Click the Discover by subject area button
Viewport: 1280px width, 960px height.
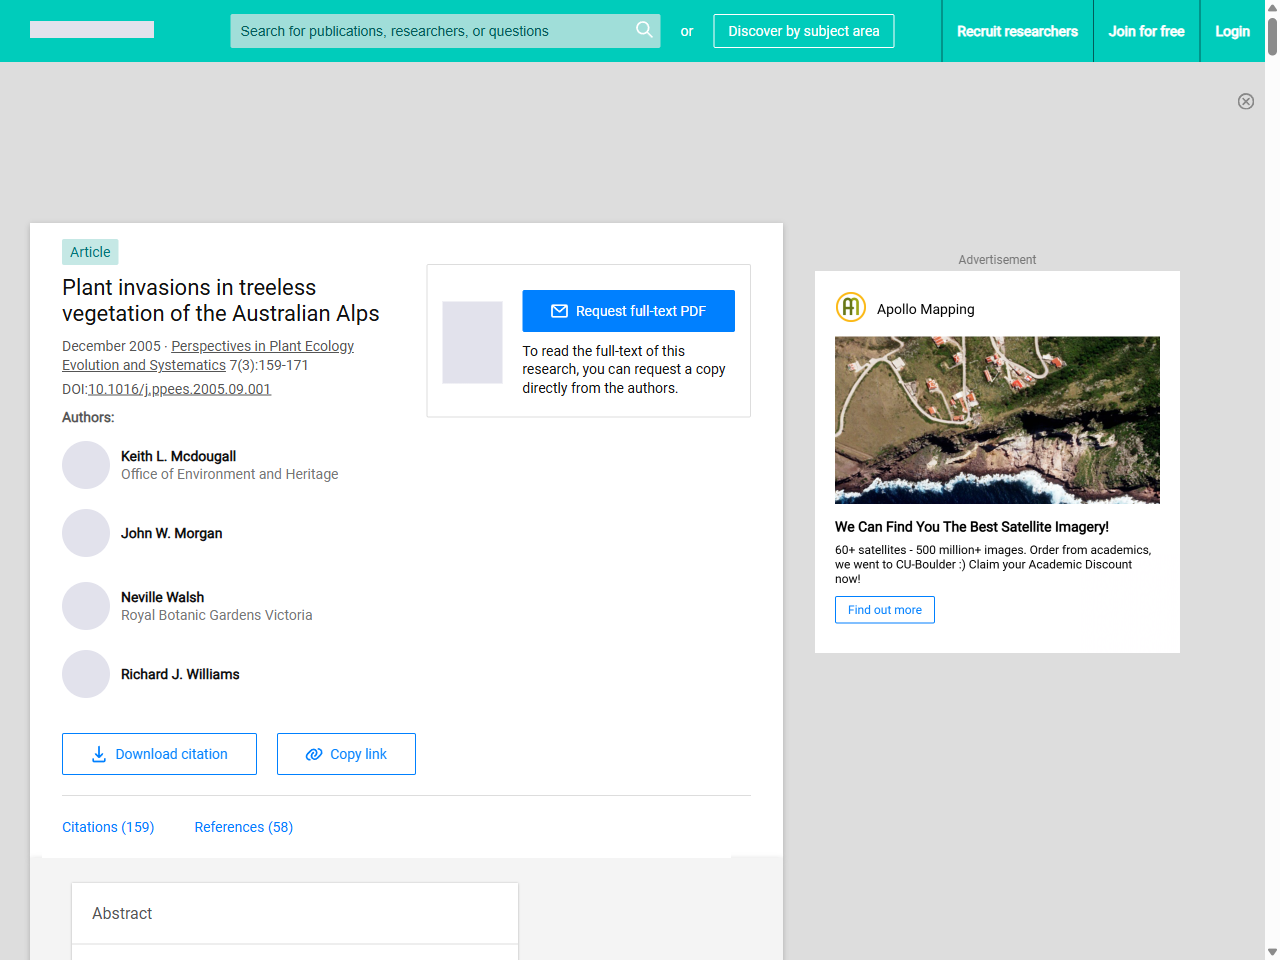coord(803,31)
